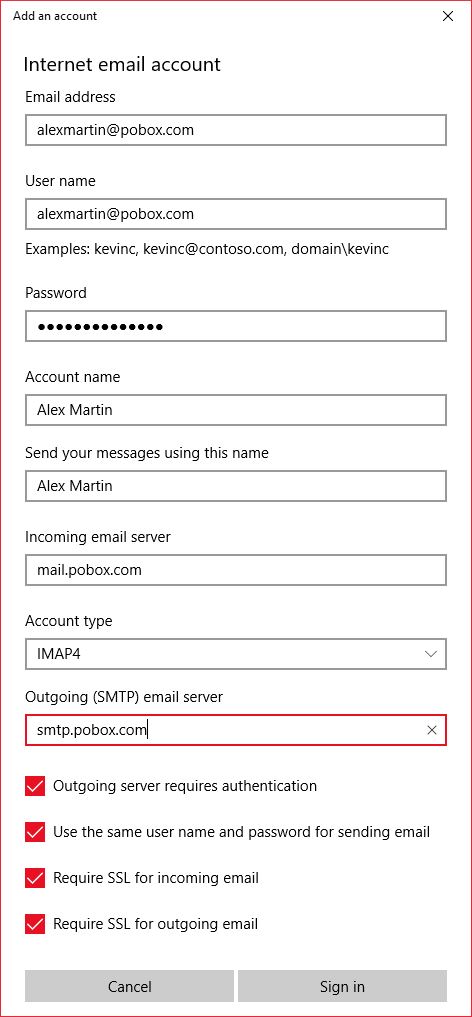The image size is (472, 1017).
Task: Click inside smtp.pobox.com text
Action: click(91, 730)
